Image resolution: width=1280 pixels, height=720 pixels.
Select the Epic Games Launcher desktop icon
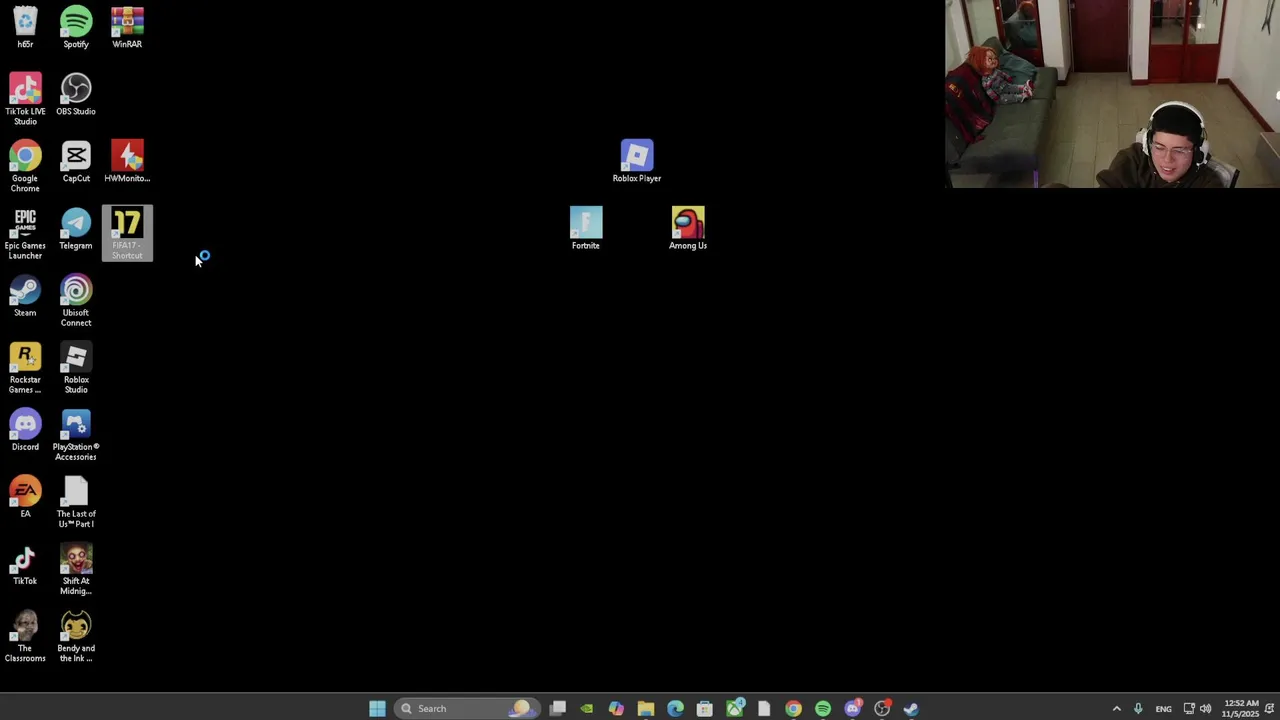[x=25, y=233]
